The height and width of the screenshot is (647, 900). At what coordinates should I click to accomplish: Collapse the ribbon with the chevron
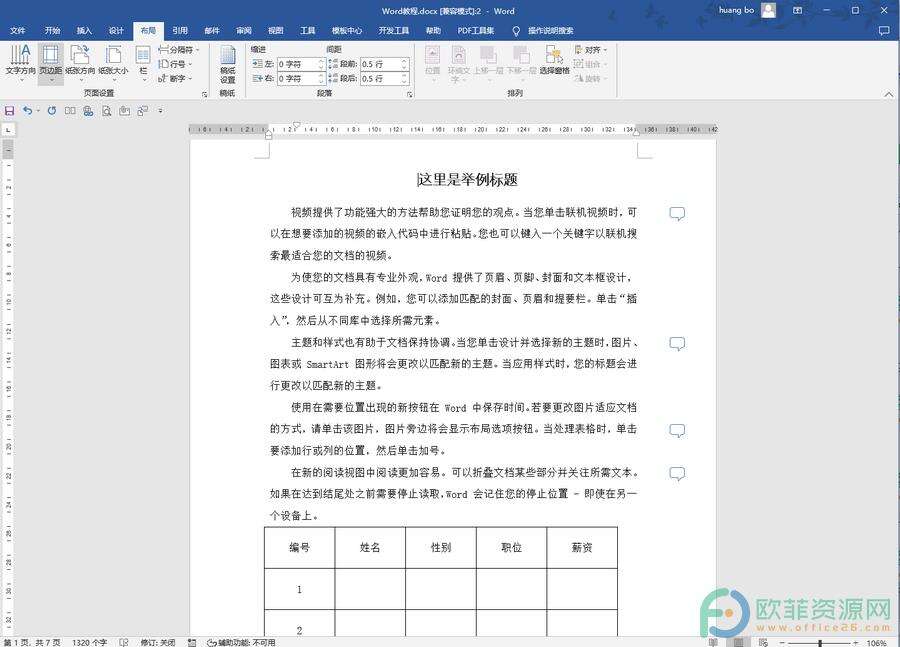(x=889, y=94)
